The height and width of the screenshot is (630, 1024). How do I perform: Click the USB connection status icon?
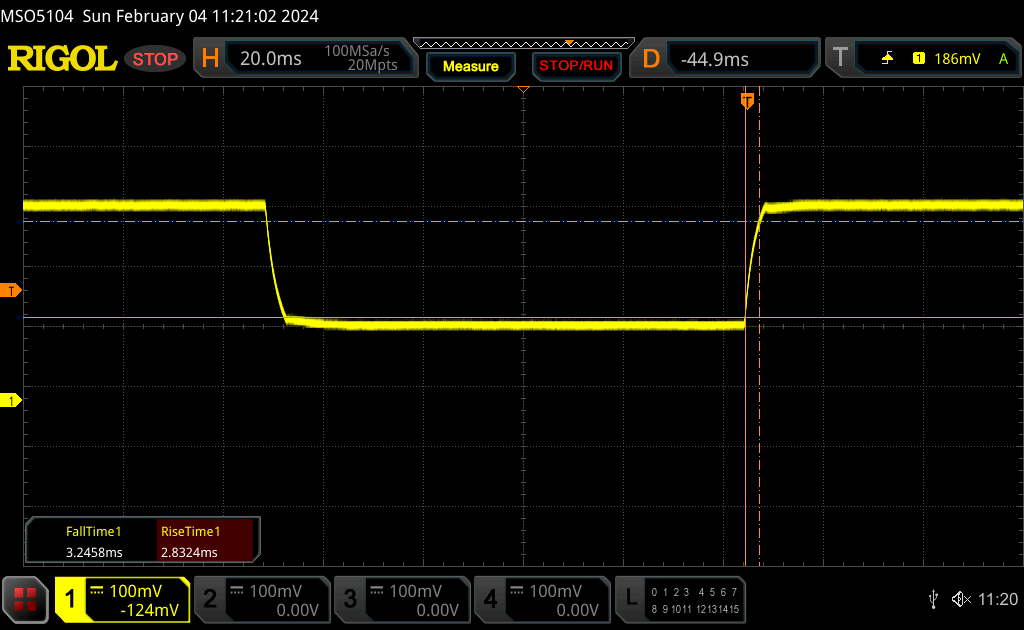(933, 599)
